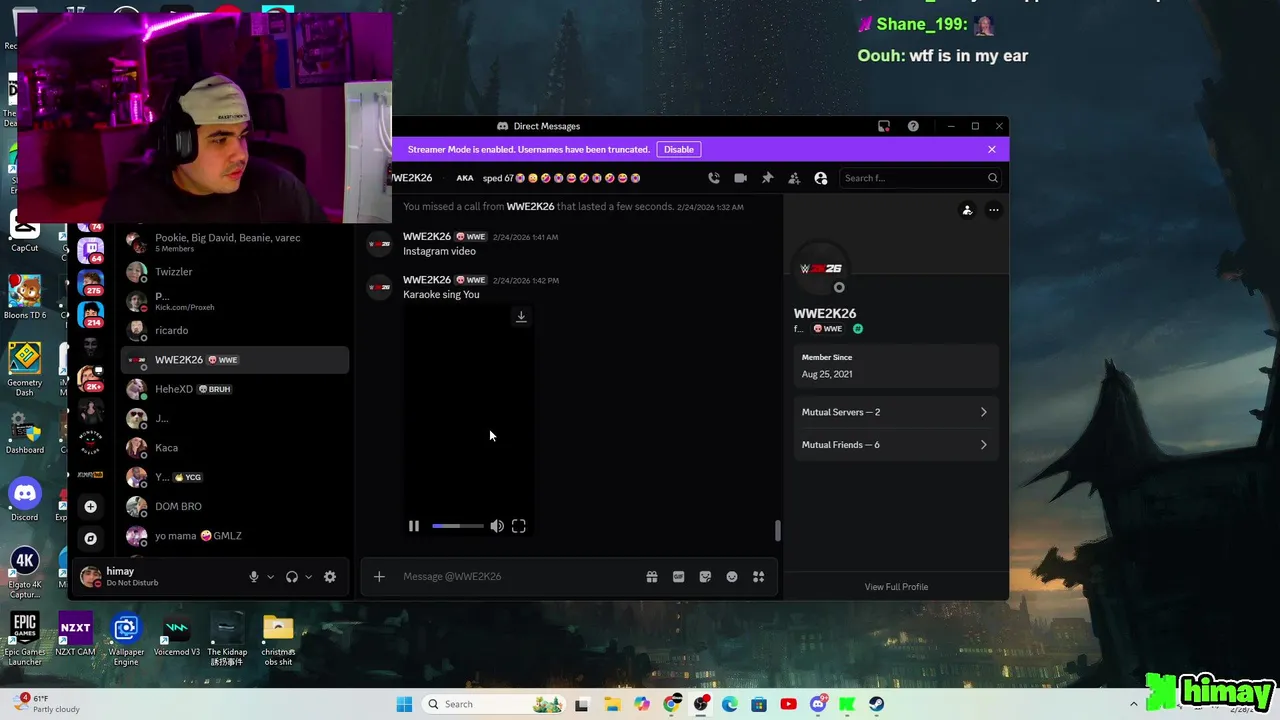Start a video call in Discord

point(740,178)
